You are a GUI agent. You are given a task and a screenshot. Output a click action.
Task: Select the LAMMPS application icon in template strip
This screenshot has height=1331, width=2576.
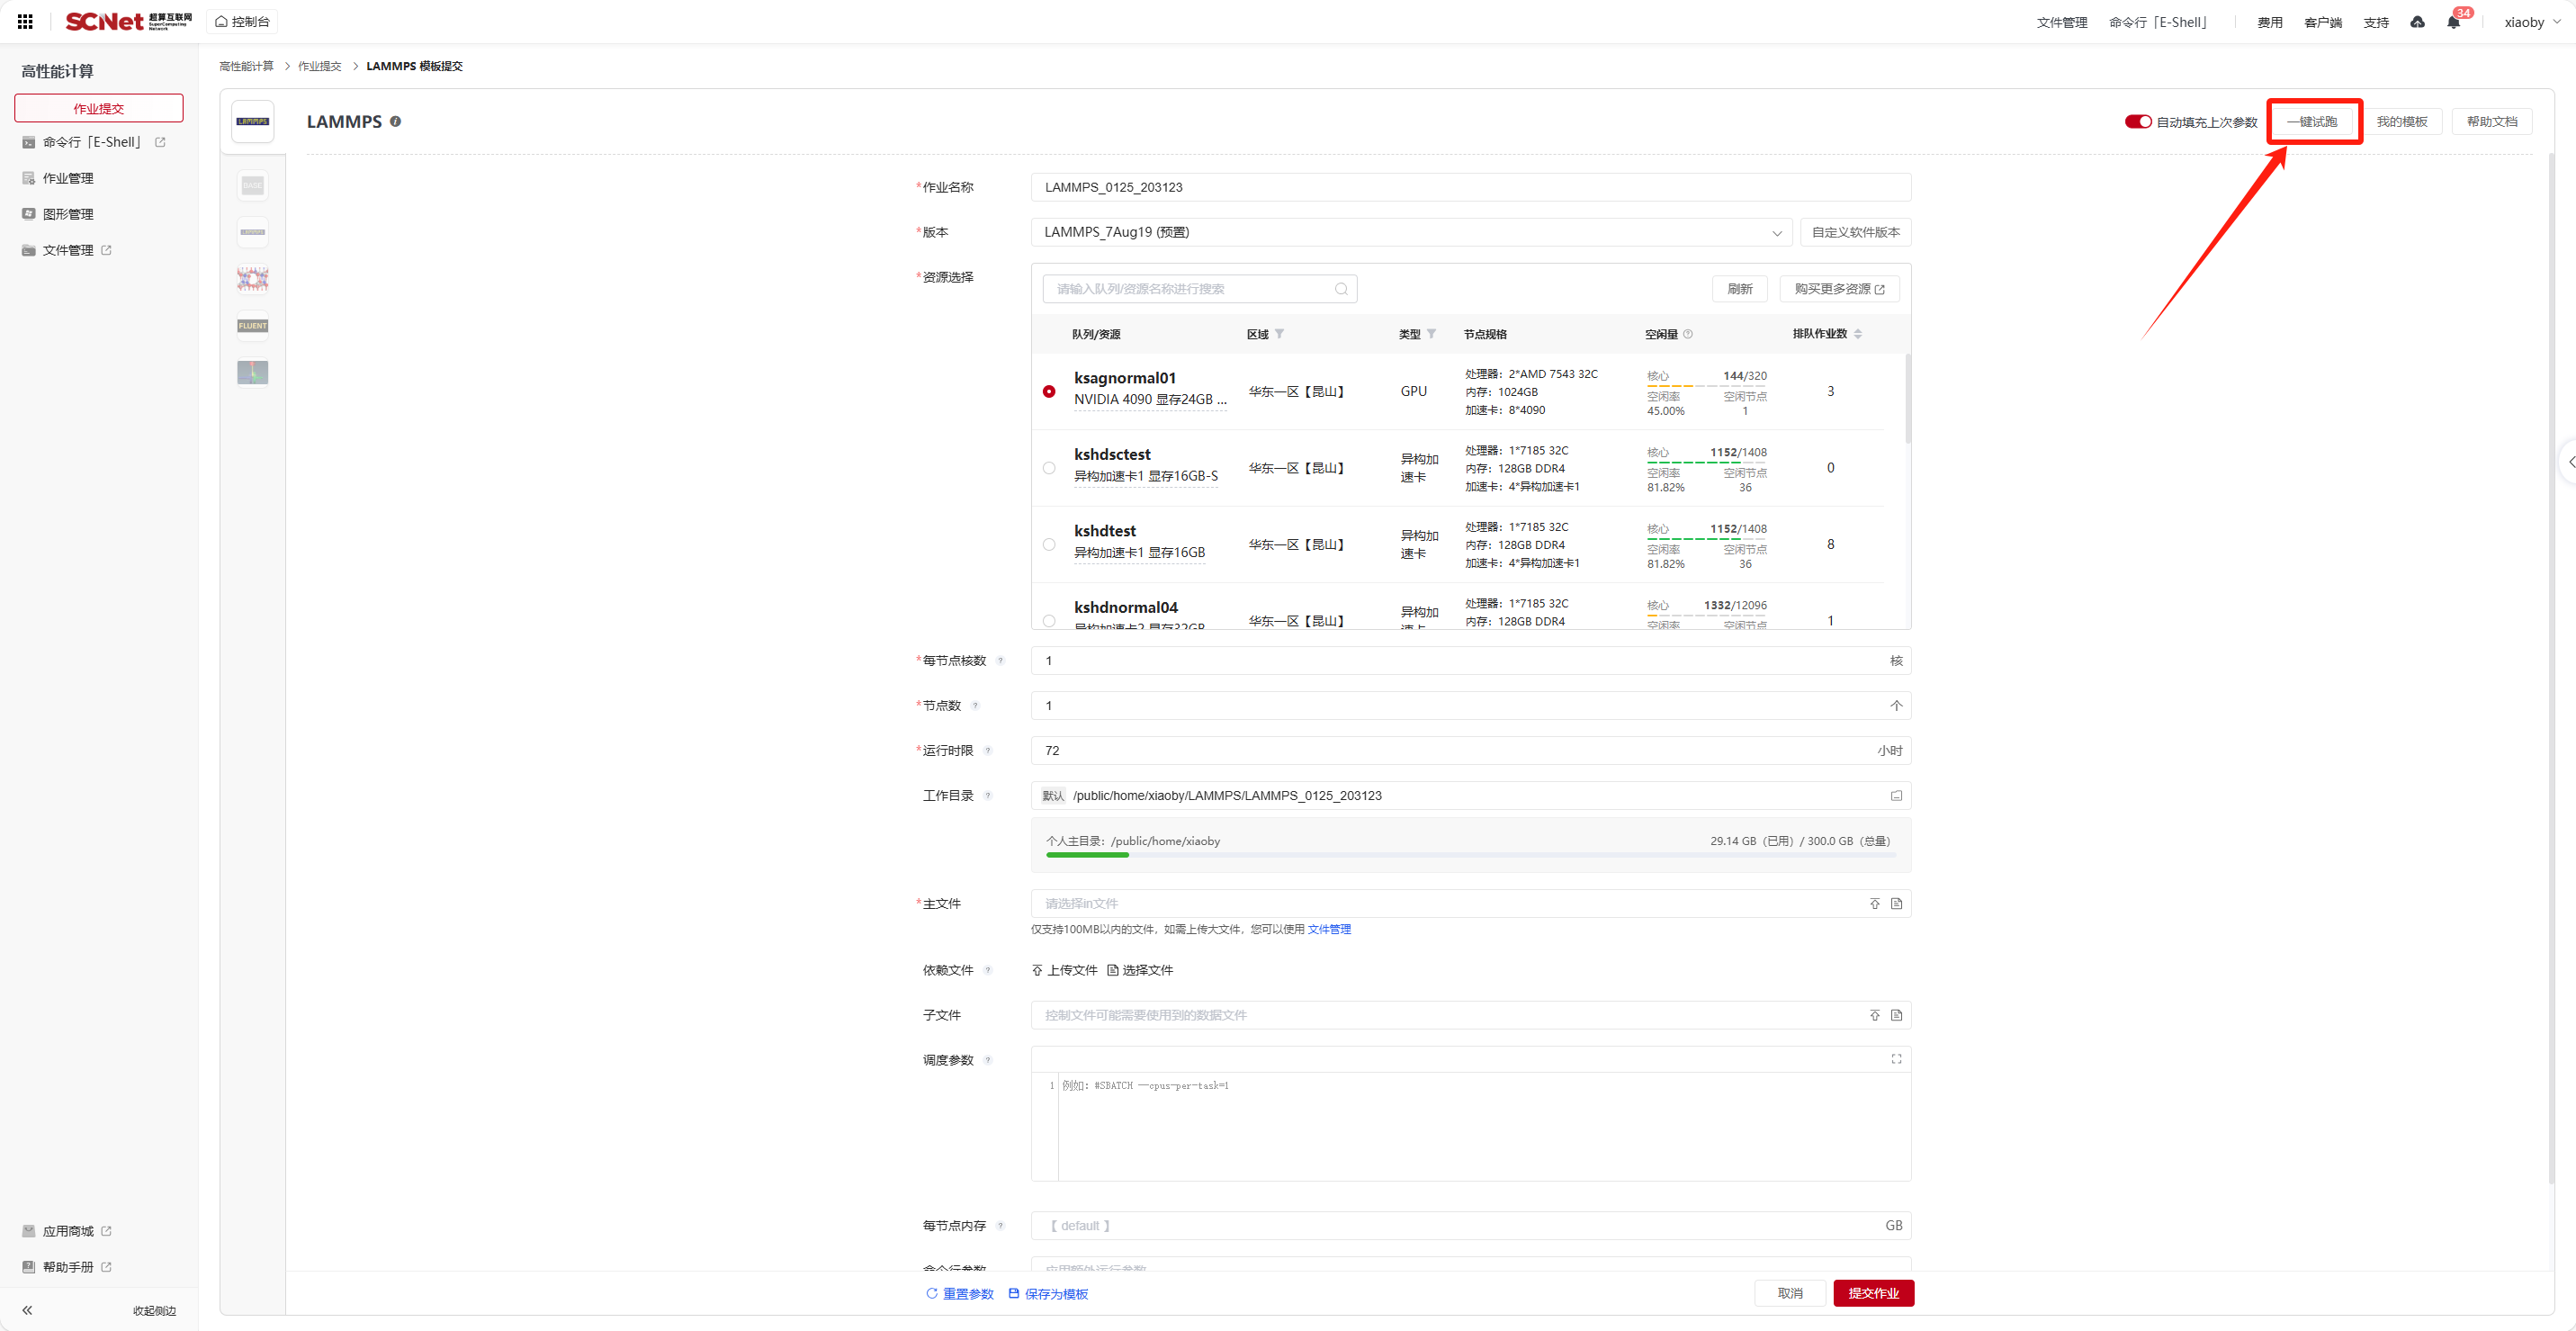coord(252,121)
